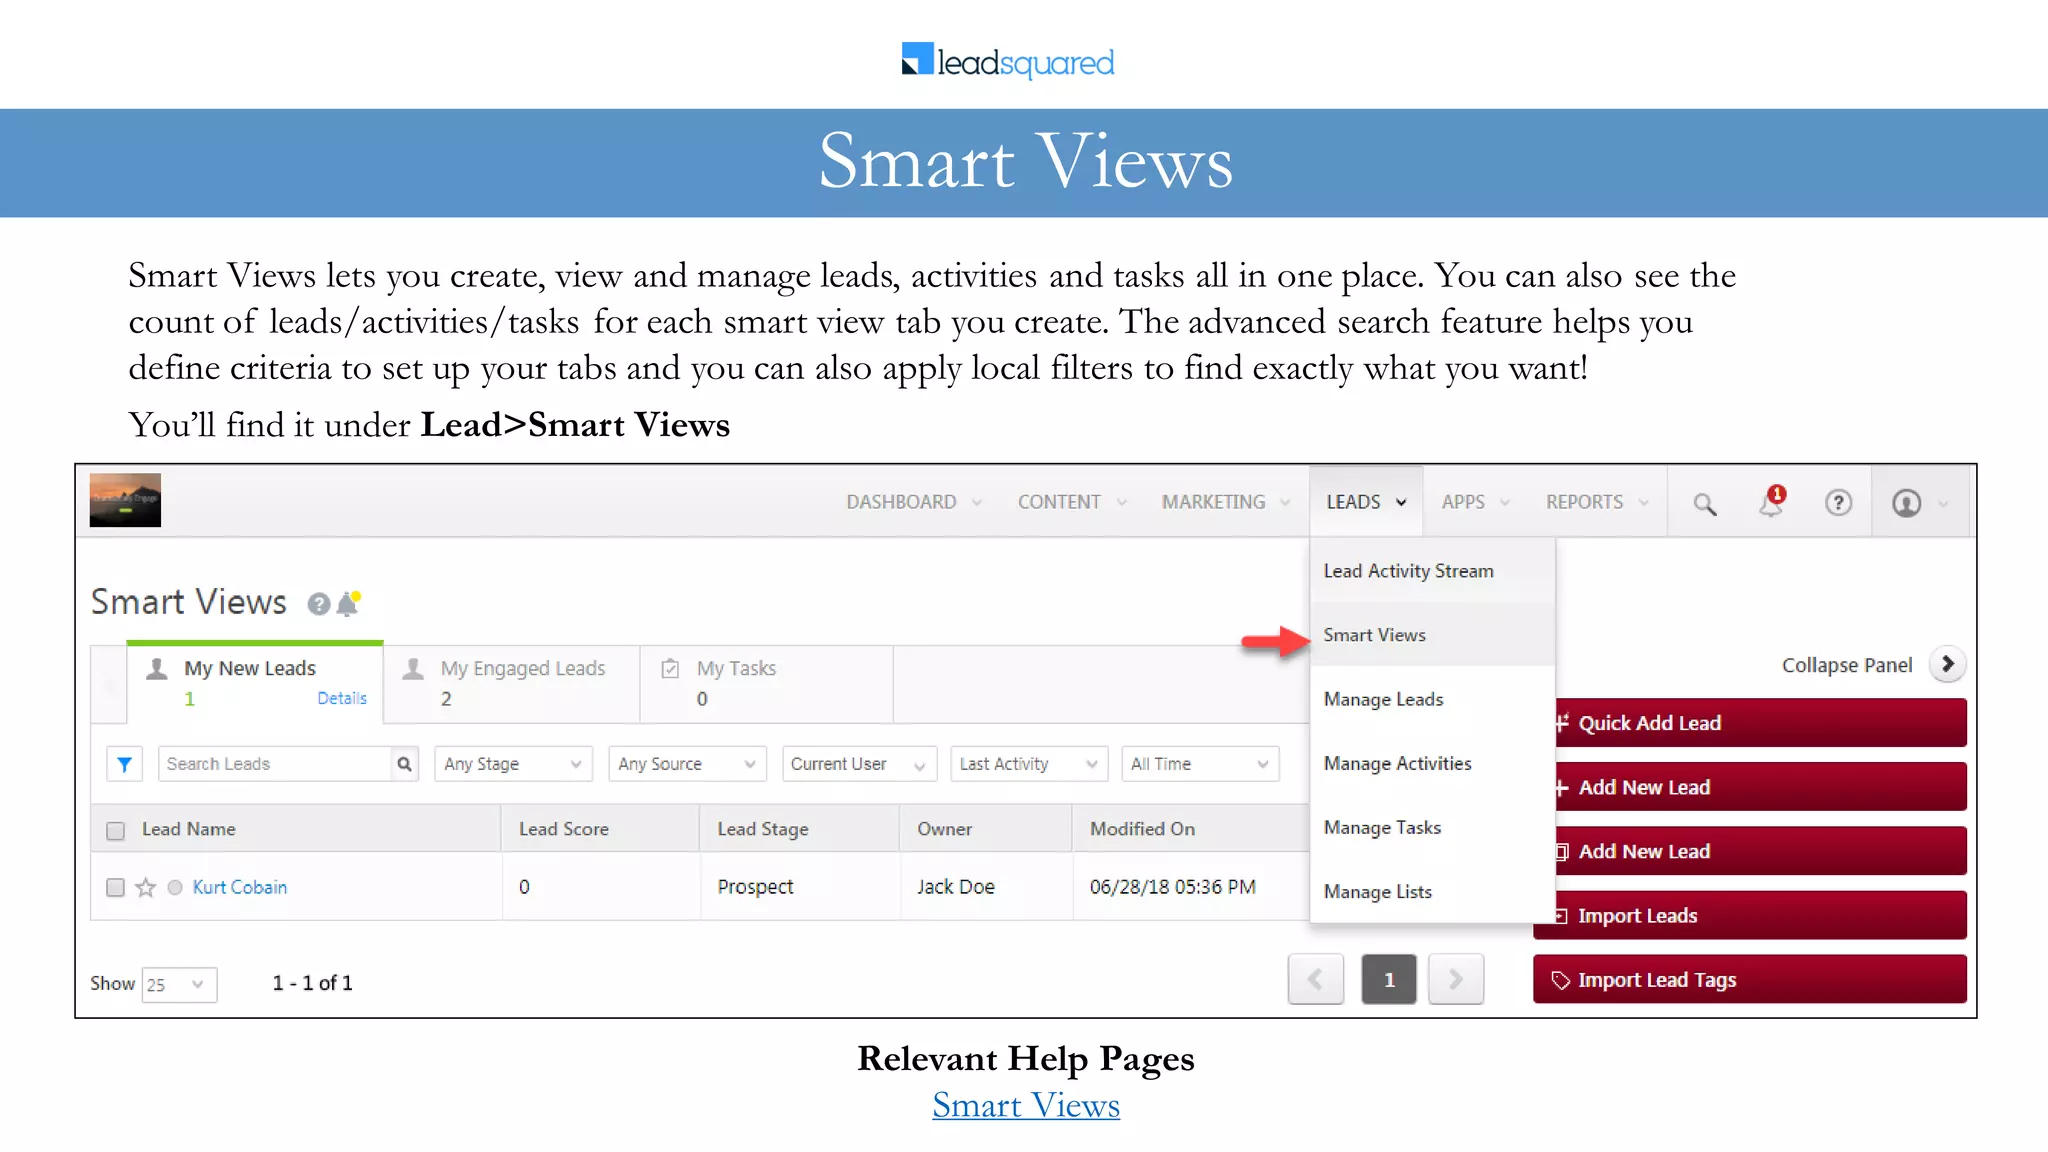Click the blue advanced filter funnel icon
The height and width of the screenshot is (1152, 2048).
coord(124,764)
